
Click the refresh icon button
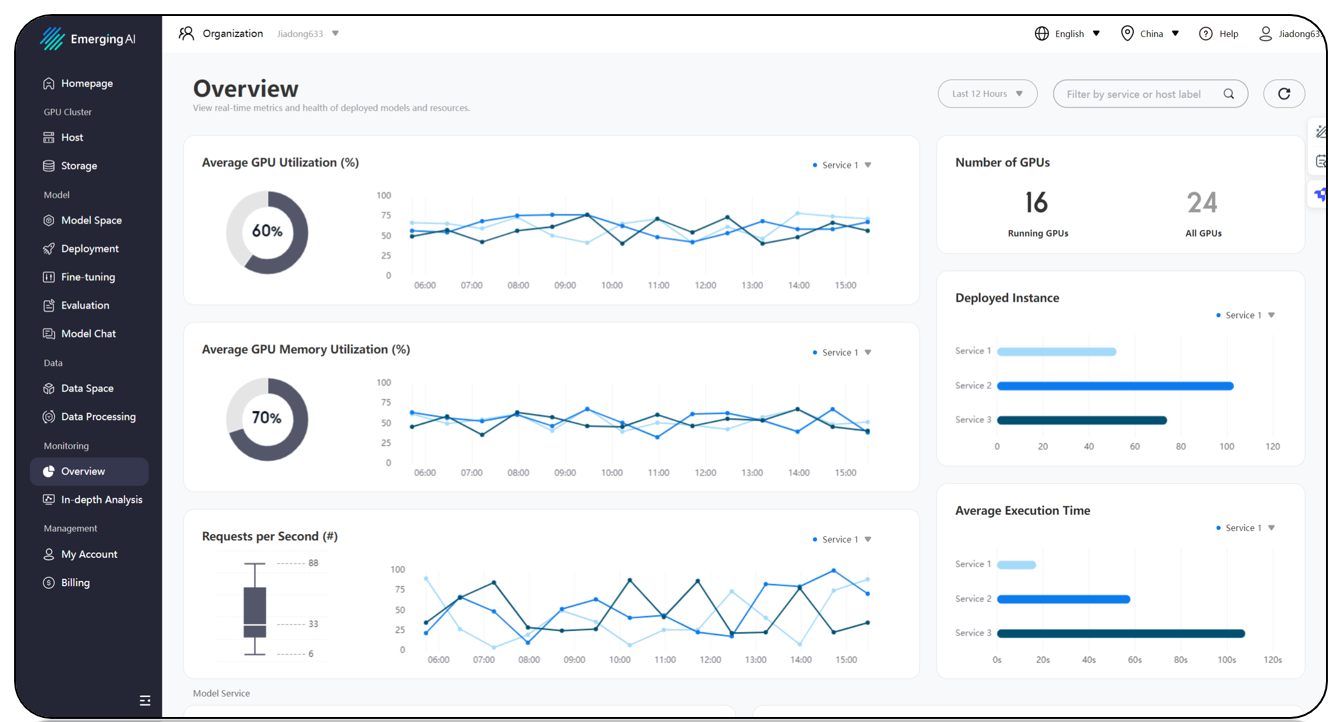click(1284, 94)
